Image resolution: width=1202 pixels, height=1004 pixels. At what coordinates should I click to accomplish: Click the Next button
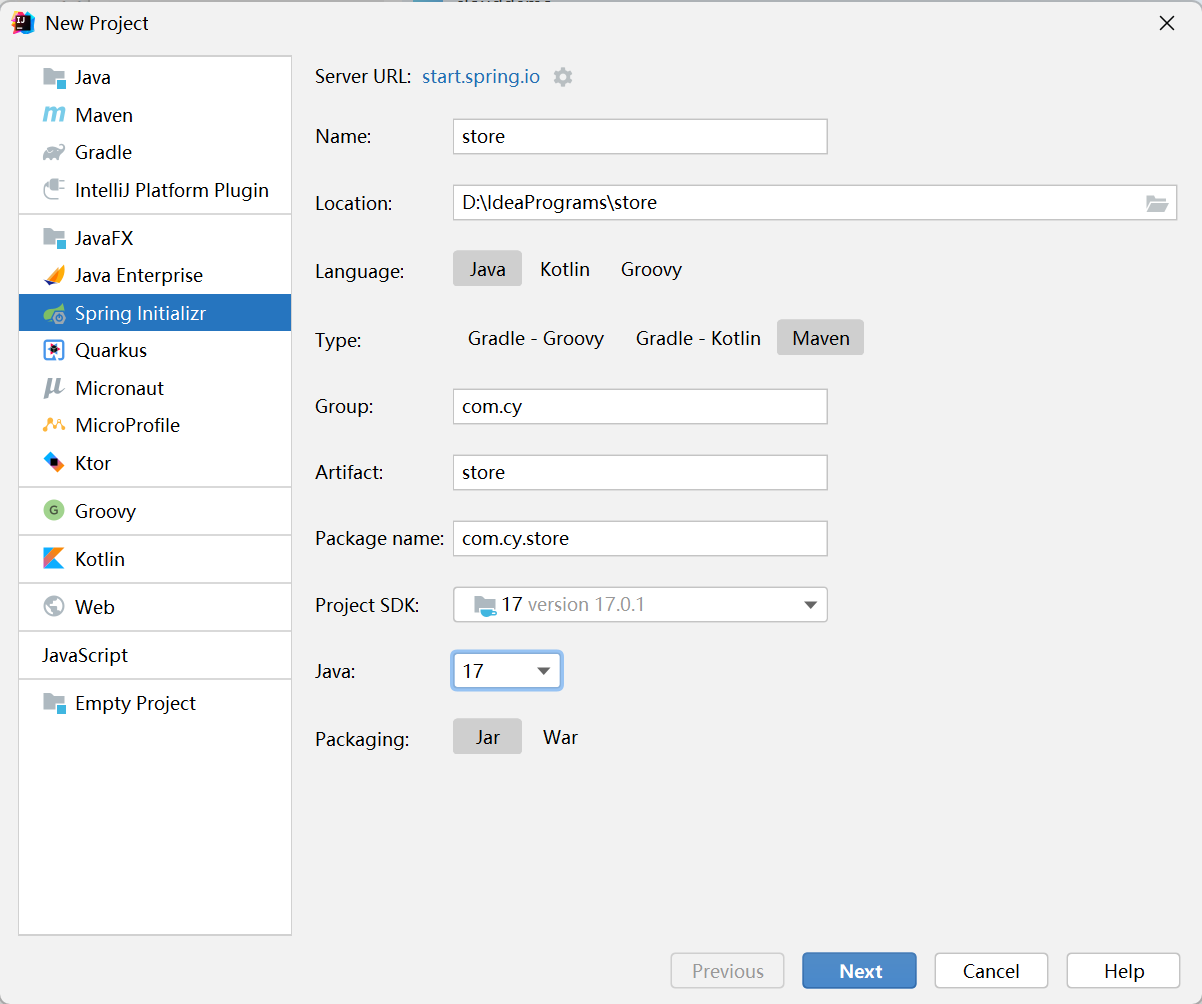pos(859,971)
